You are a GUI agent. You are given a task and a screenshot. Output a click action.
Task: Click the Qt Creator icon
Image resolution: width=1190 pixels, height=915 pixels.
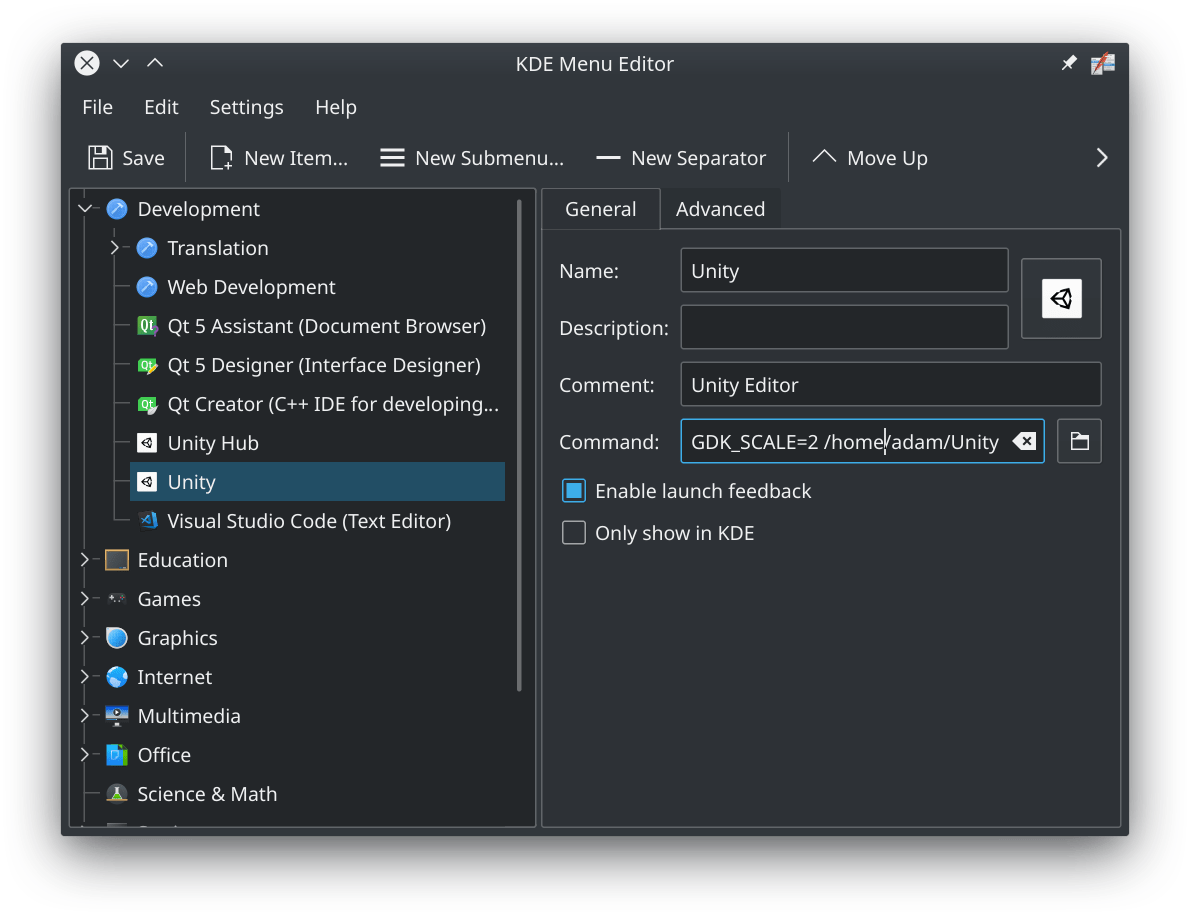click(146, 404)
